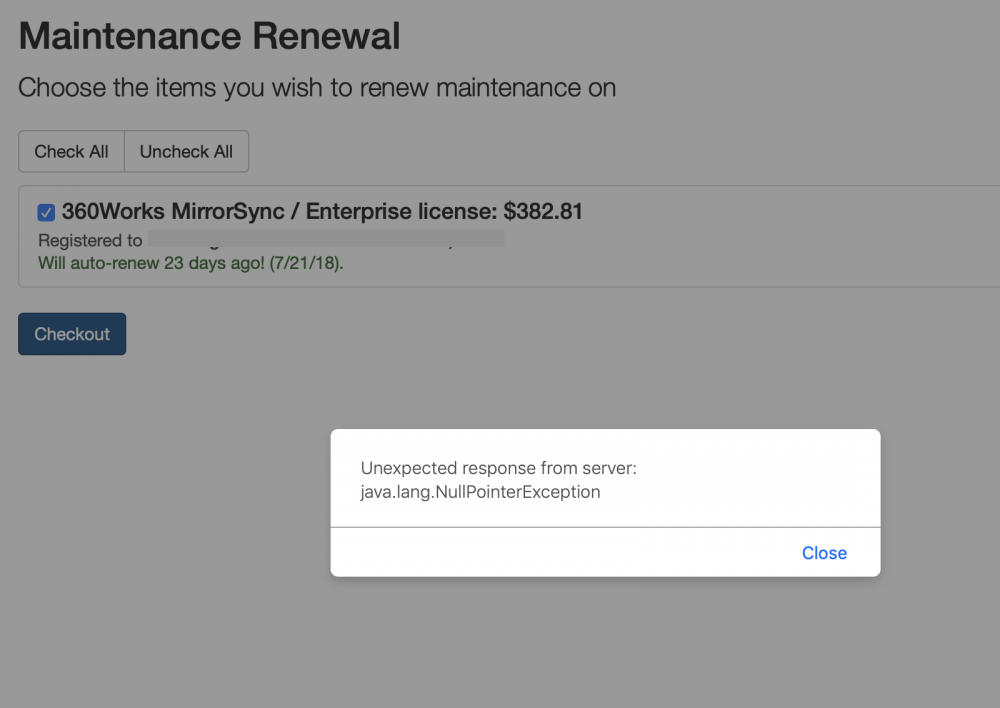
Task: Click the redacted registrant name bar
Action: pos(326,239)
